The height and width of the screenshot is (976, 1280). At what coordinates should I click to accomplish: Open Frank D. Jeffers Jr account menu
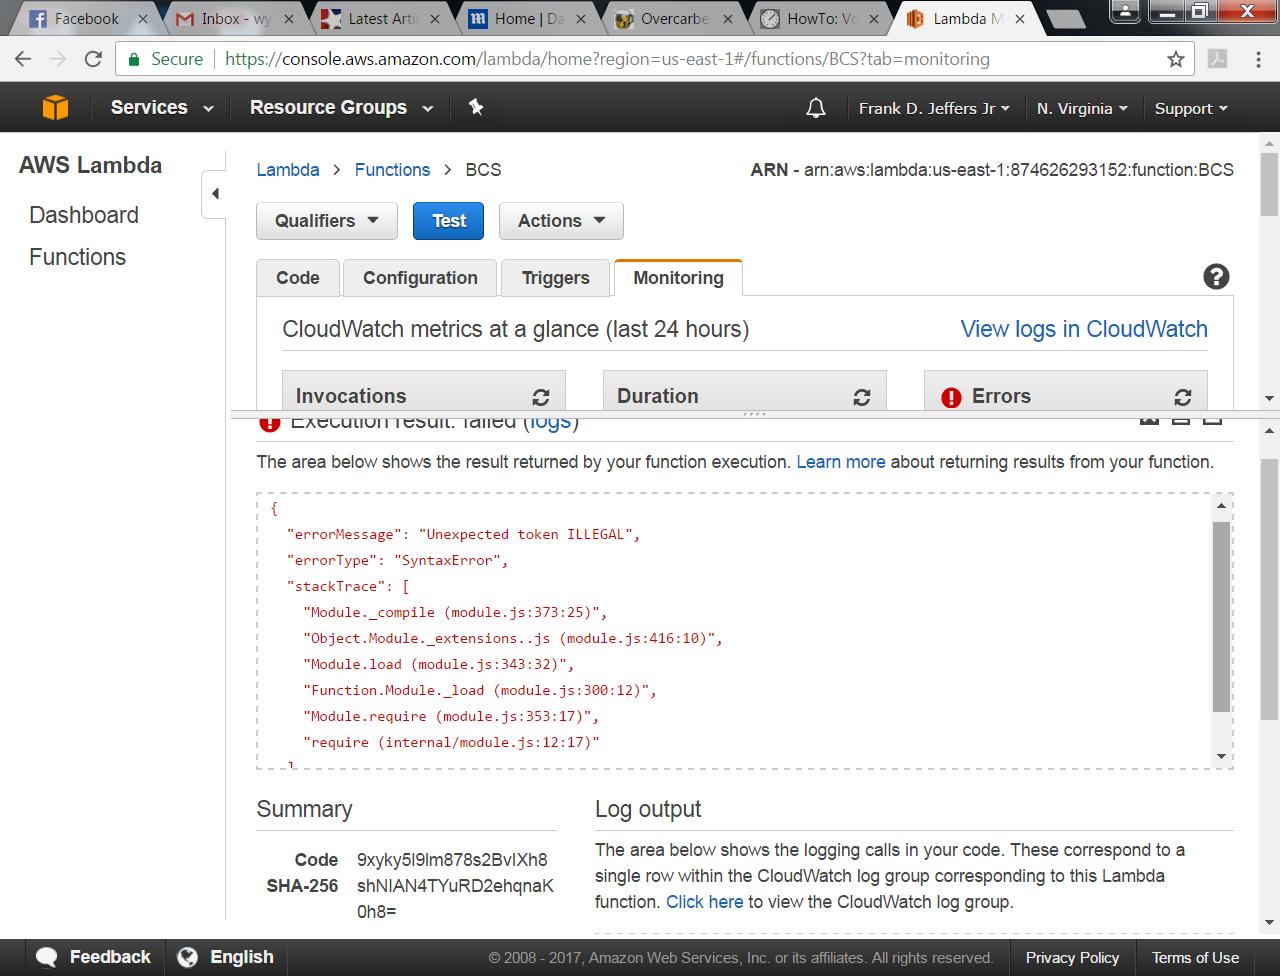[x=934, y=108]
